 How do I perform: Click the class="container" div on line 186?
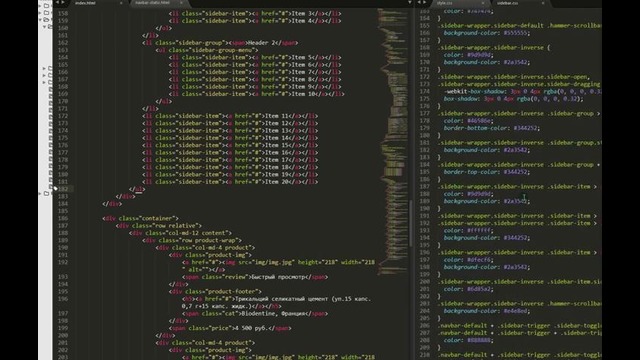[140, 218]
